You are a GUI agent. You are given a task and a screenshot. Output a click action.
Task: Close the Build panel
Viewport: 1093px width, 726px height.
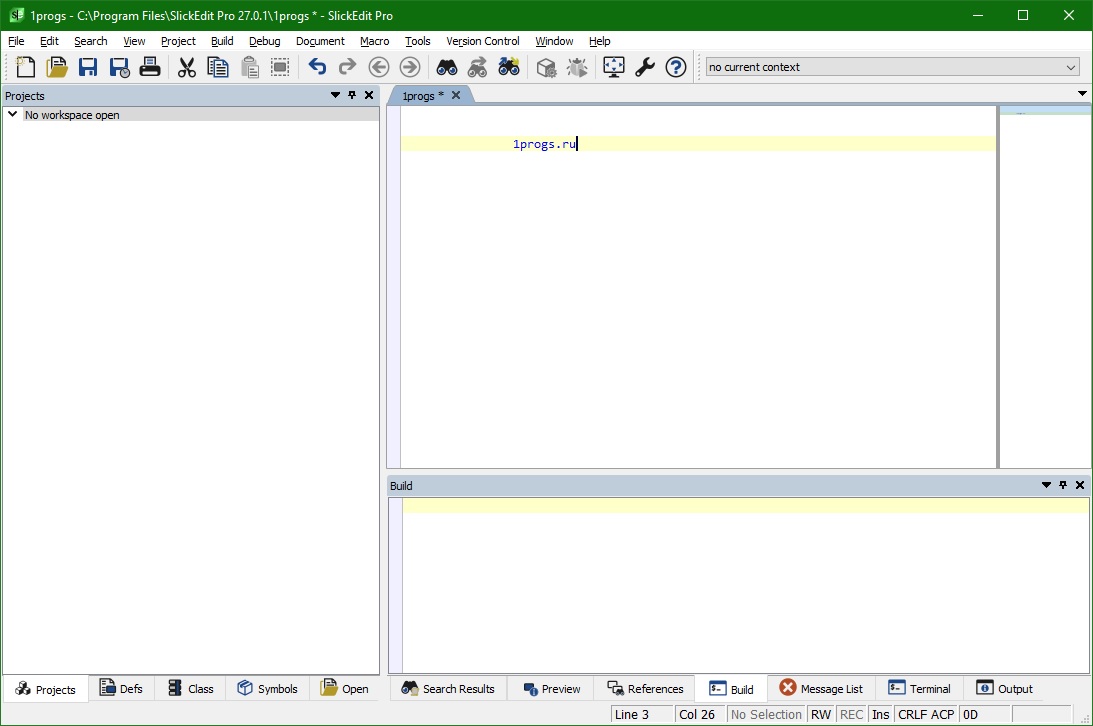pos(1080,485)
